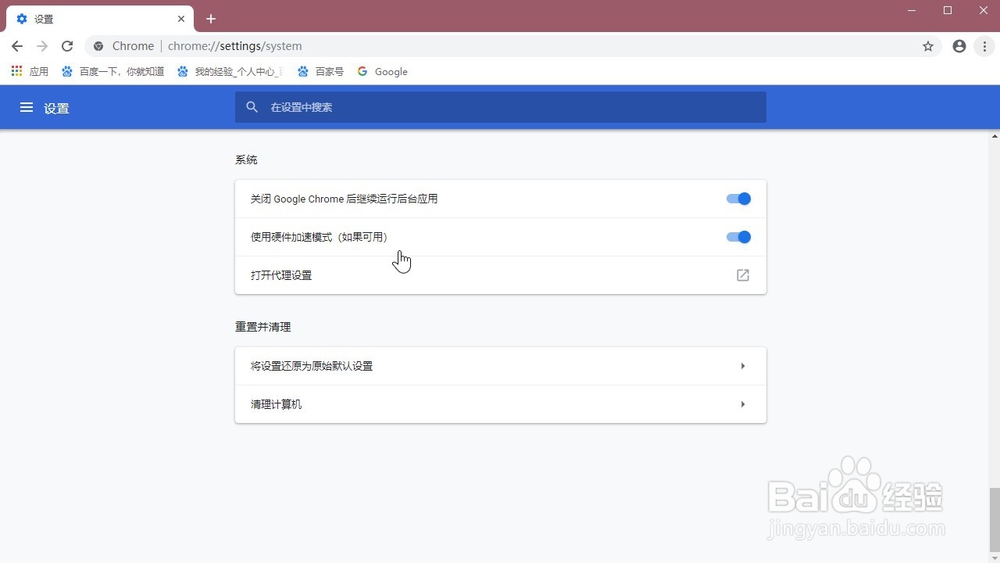Expand arrow for 将设置还原为原始默认设置
Image resolution: width=1000 pixels, height=563 pixels.
coord(743,366)
